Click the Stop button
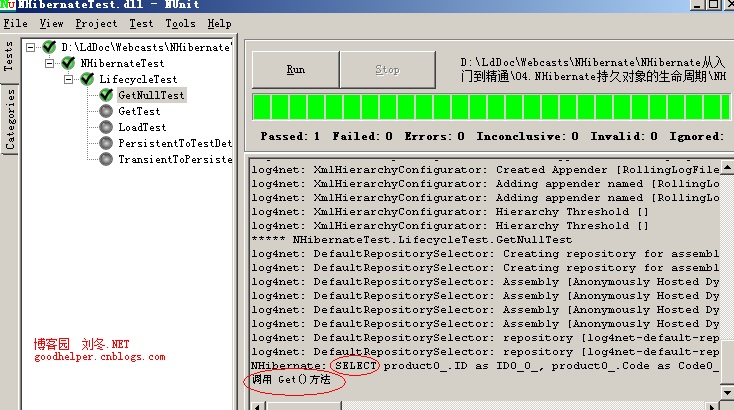Viewport: 734px width, 410px height. point(388,69)
